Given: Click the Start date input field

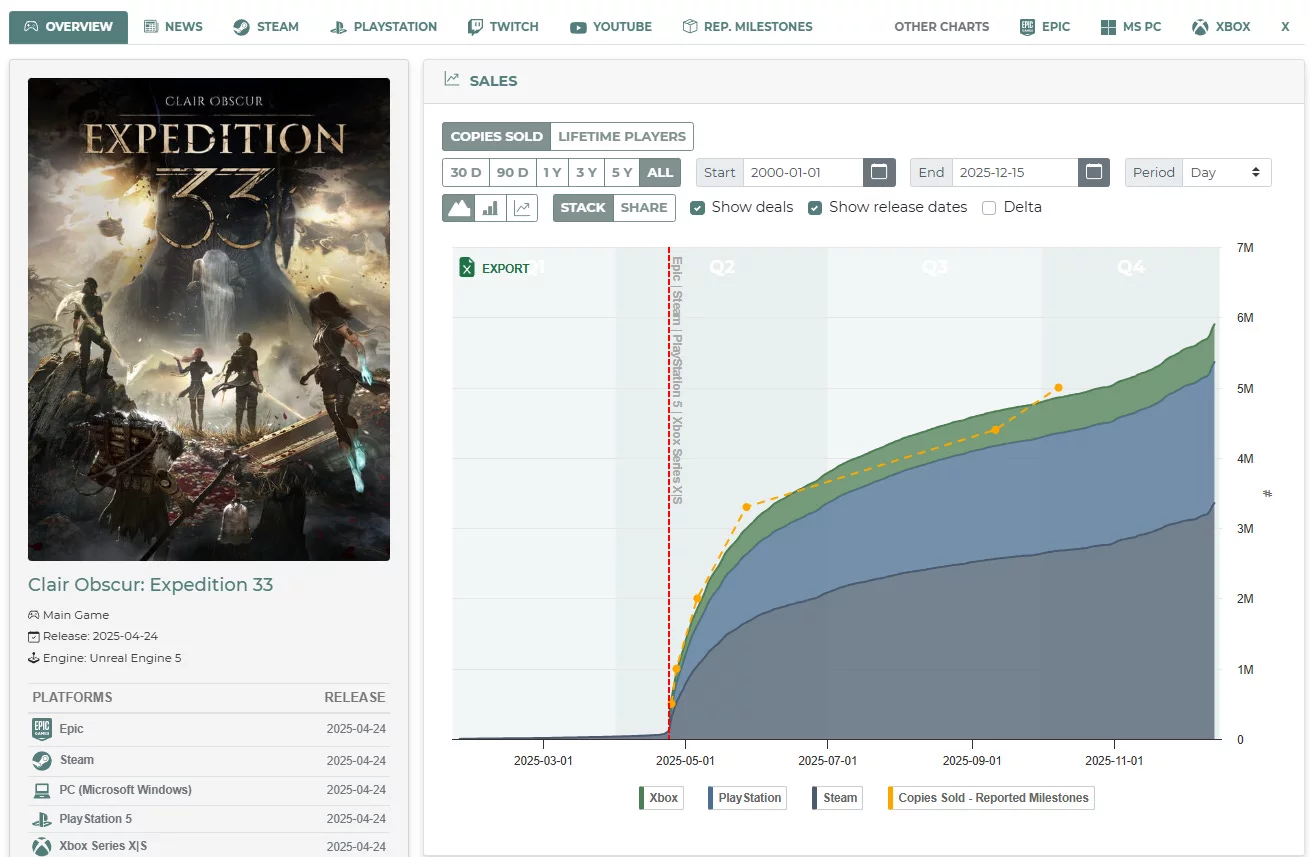Looking at the screenshot, I should point(802,172).
